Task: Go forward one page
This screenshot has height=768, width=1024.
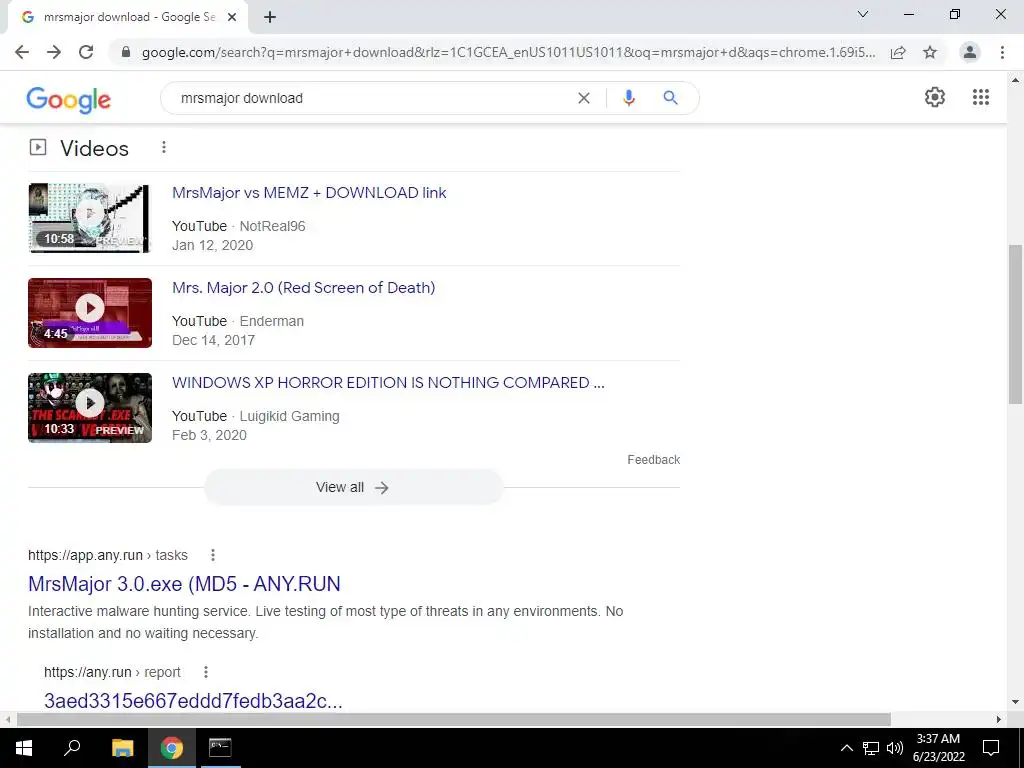Action: click(x=54, y=52)
